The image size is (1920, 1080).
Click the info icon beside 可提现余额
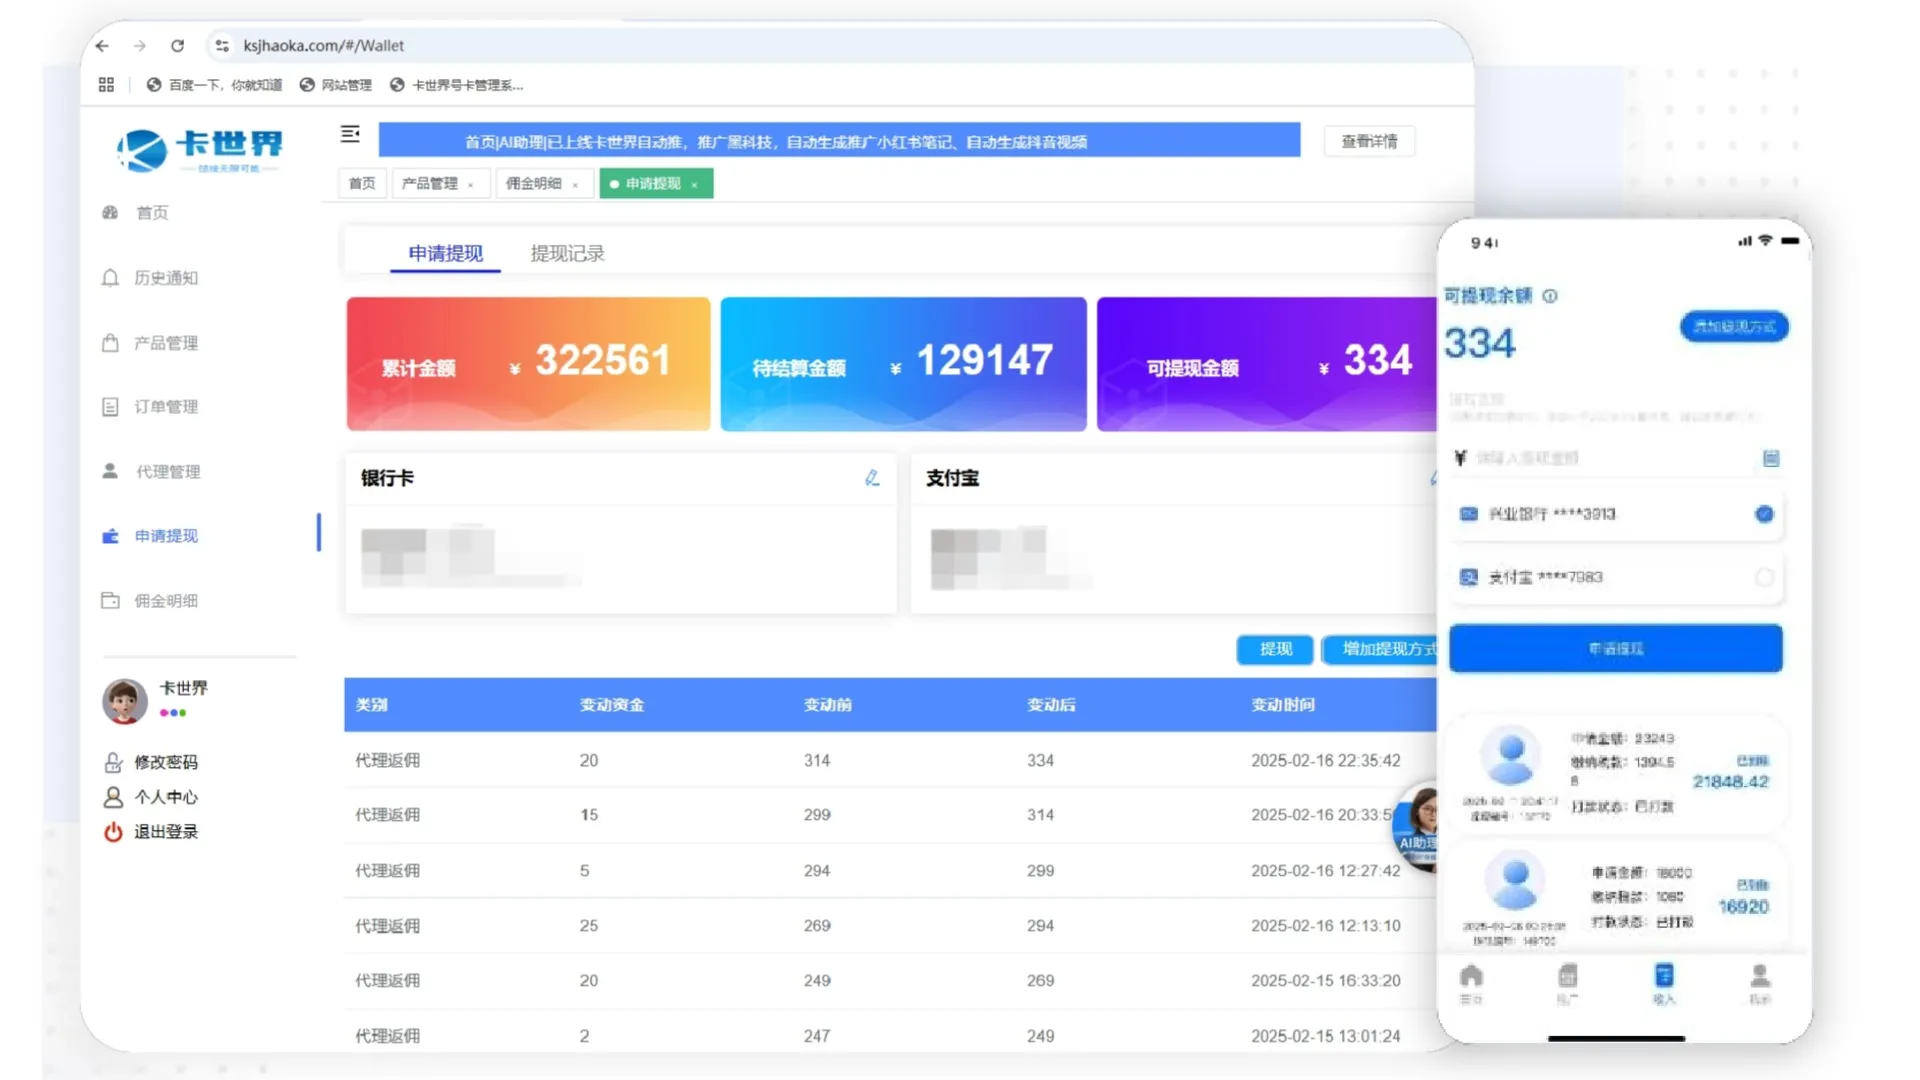1550,296
